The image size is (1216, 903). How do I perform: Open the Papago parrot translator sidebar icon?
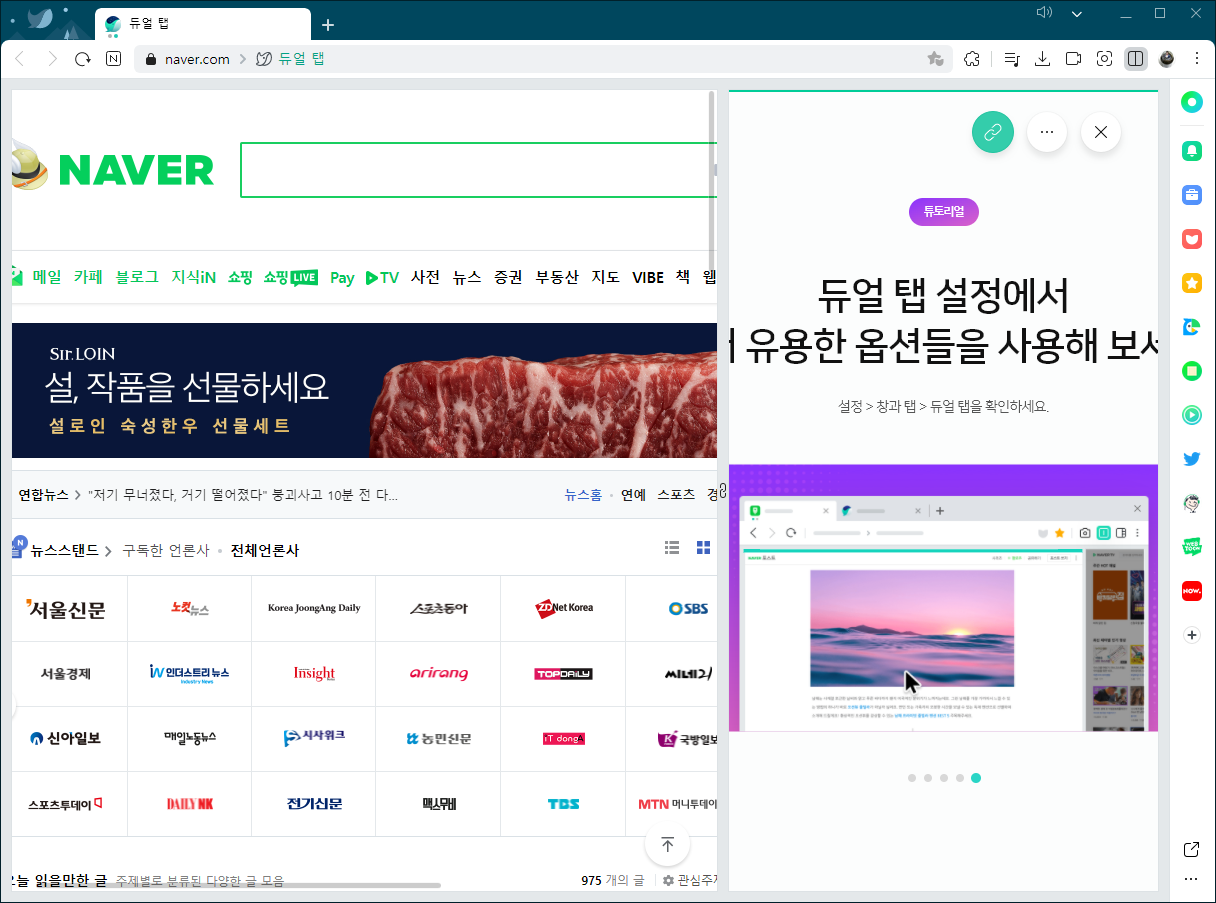point(1191,327)
